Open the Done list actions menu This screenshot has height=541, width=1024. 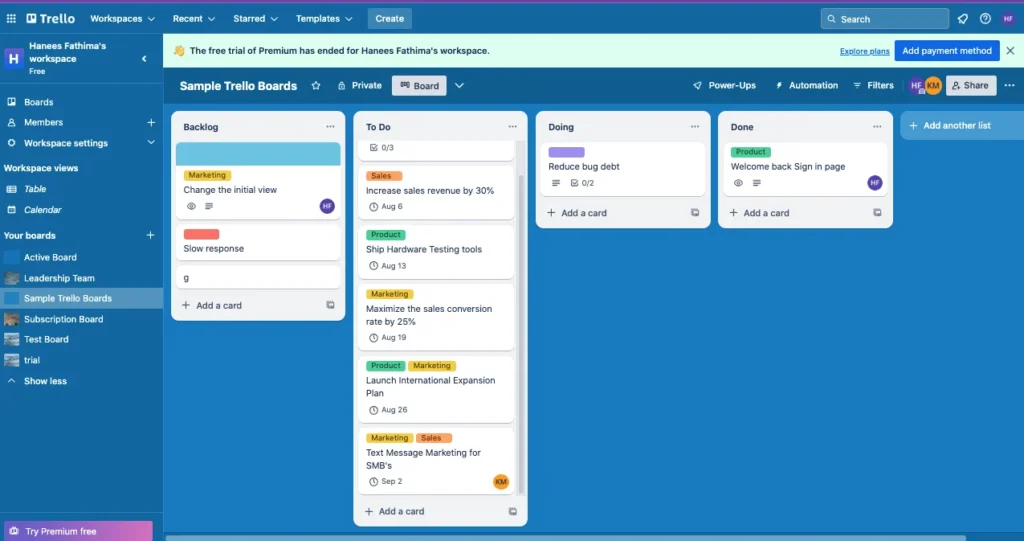click(x=877, y=127)
